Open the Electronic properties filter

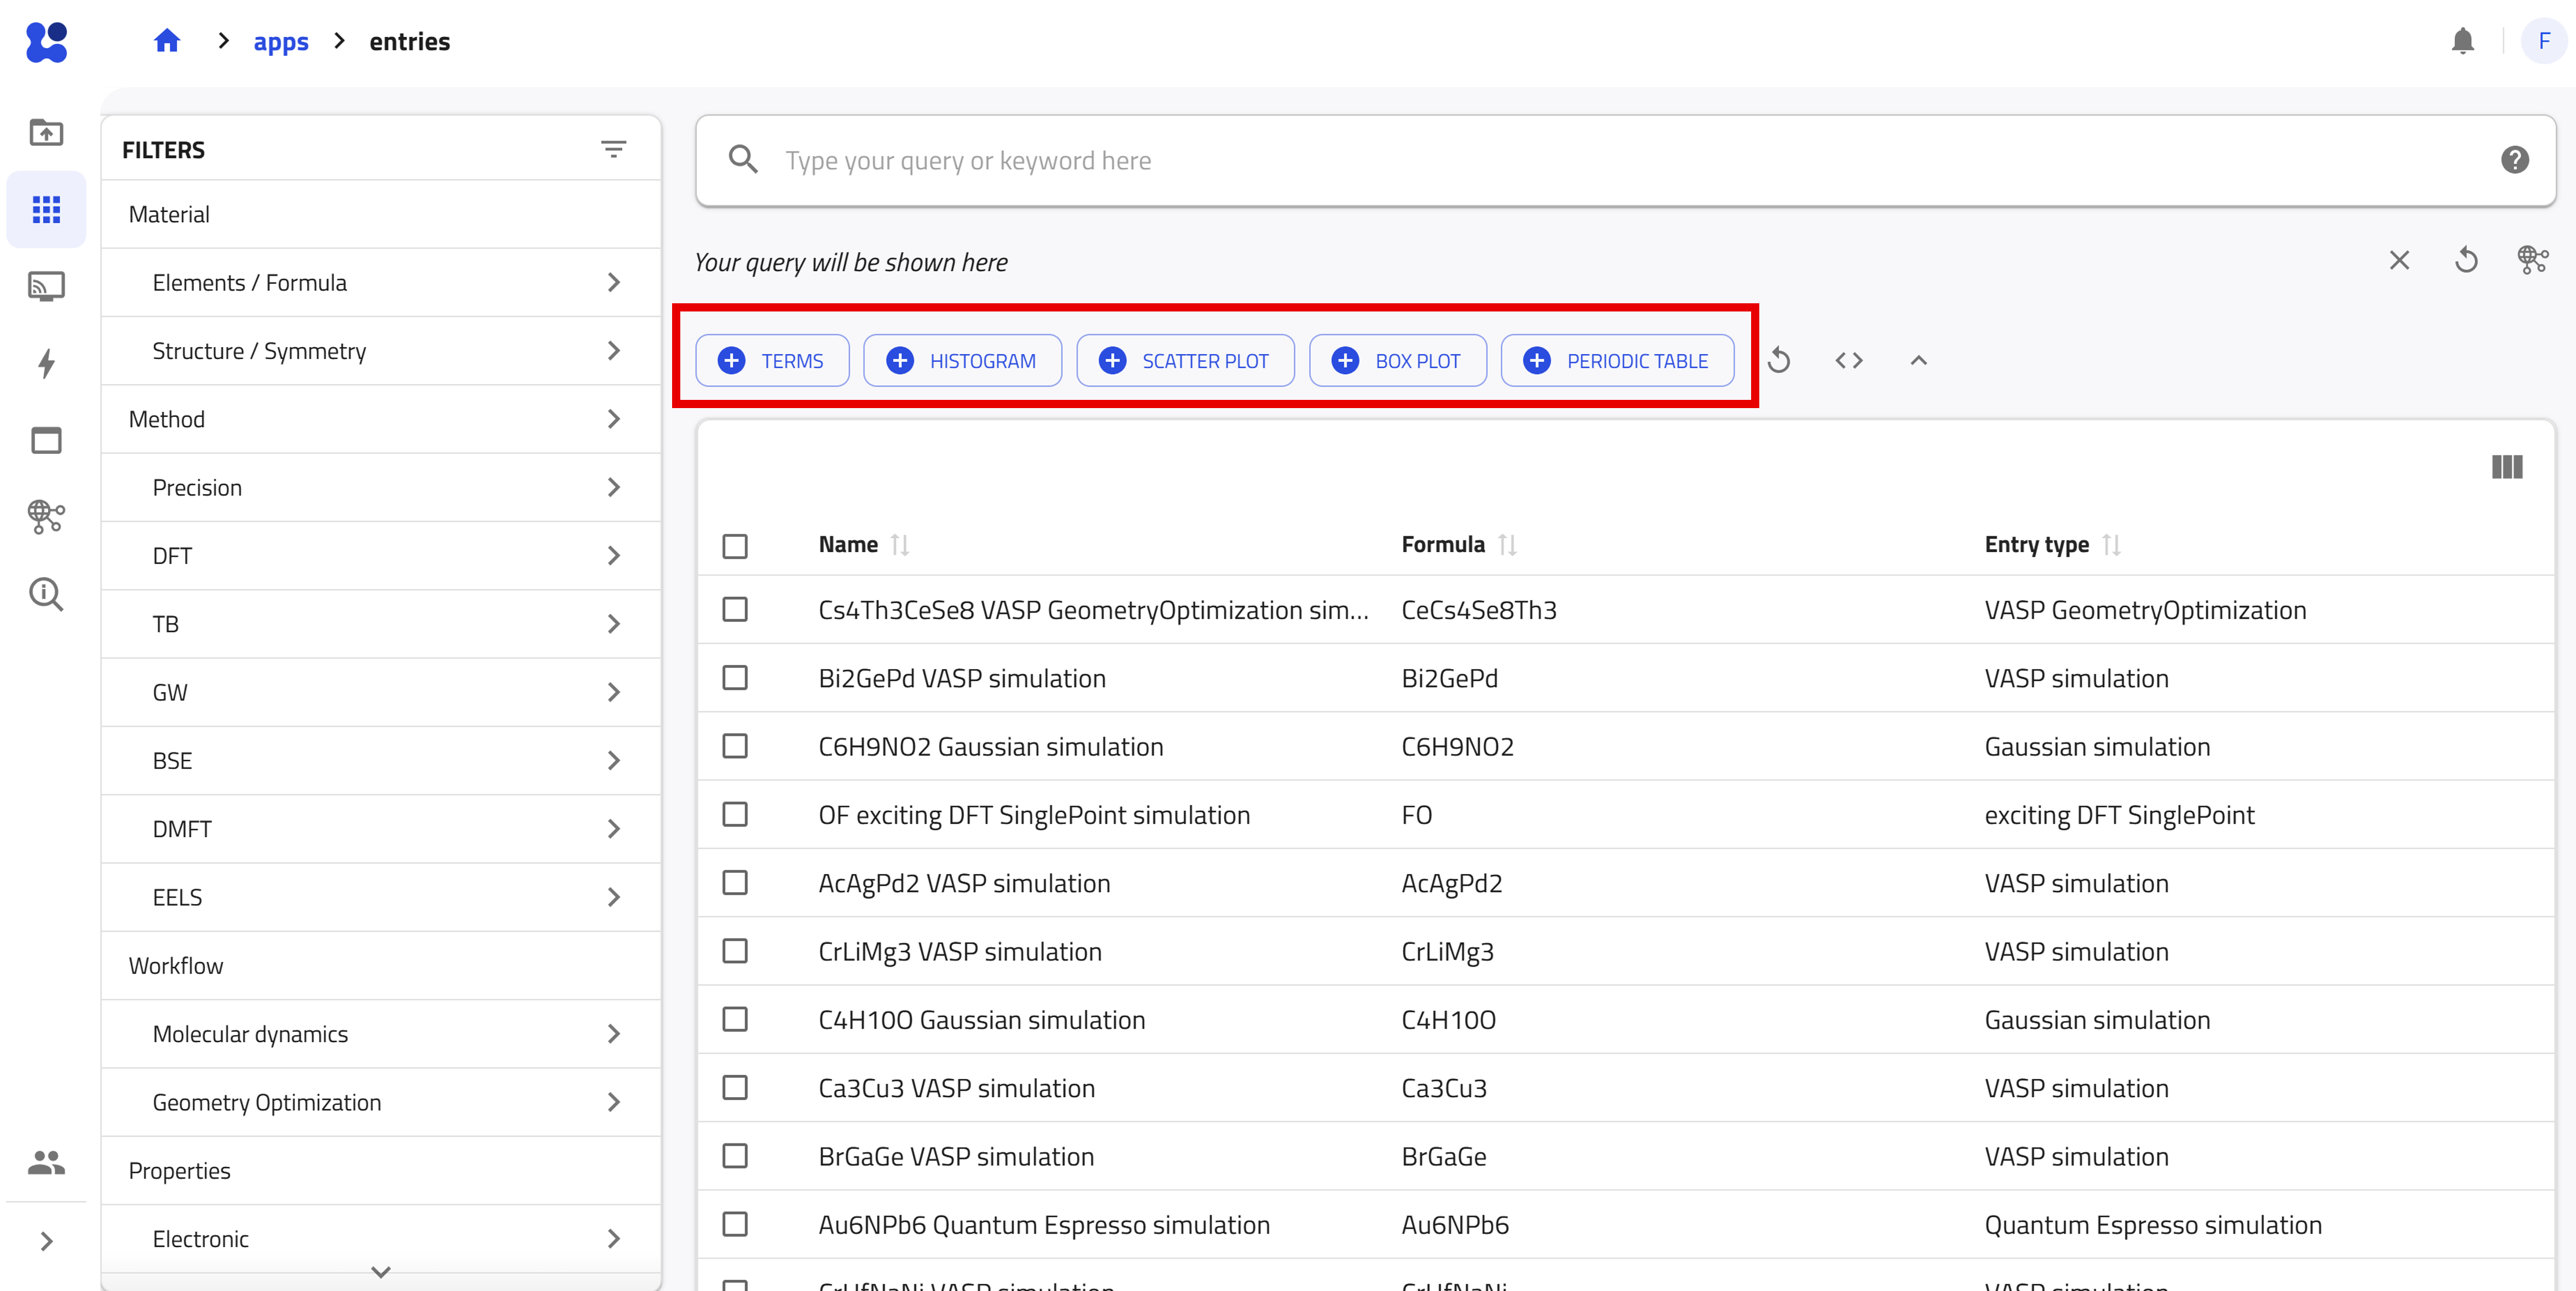pos(381,1239)
